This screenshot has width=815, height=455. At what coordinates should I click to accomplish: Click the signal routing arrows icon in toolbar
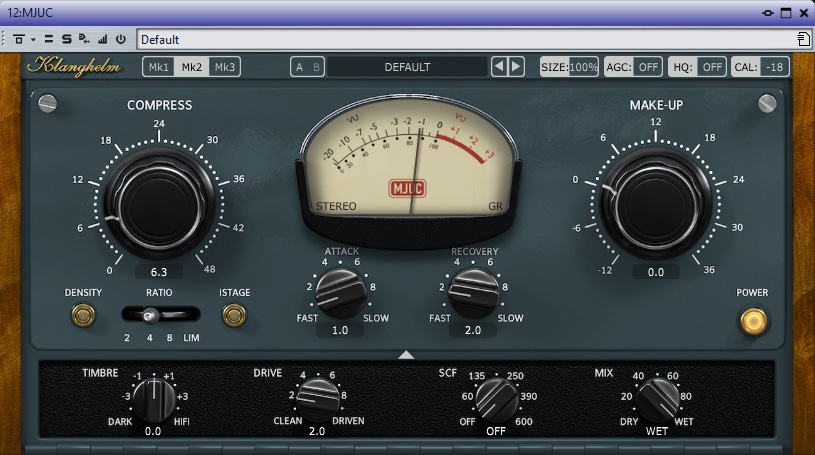(x=84, y=39)
